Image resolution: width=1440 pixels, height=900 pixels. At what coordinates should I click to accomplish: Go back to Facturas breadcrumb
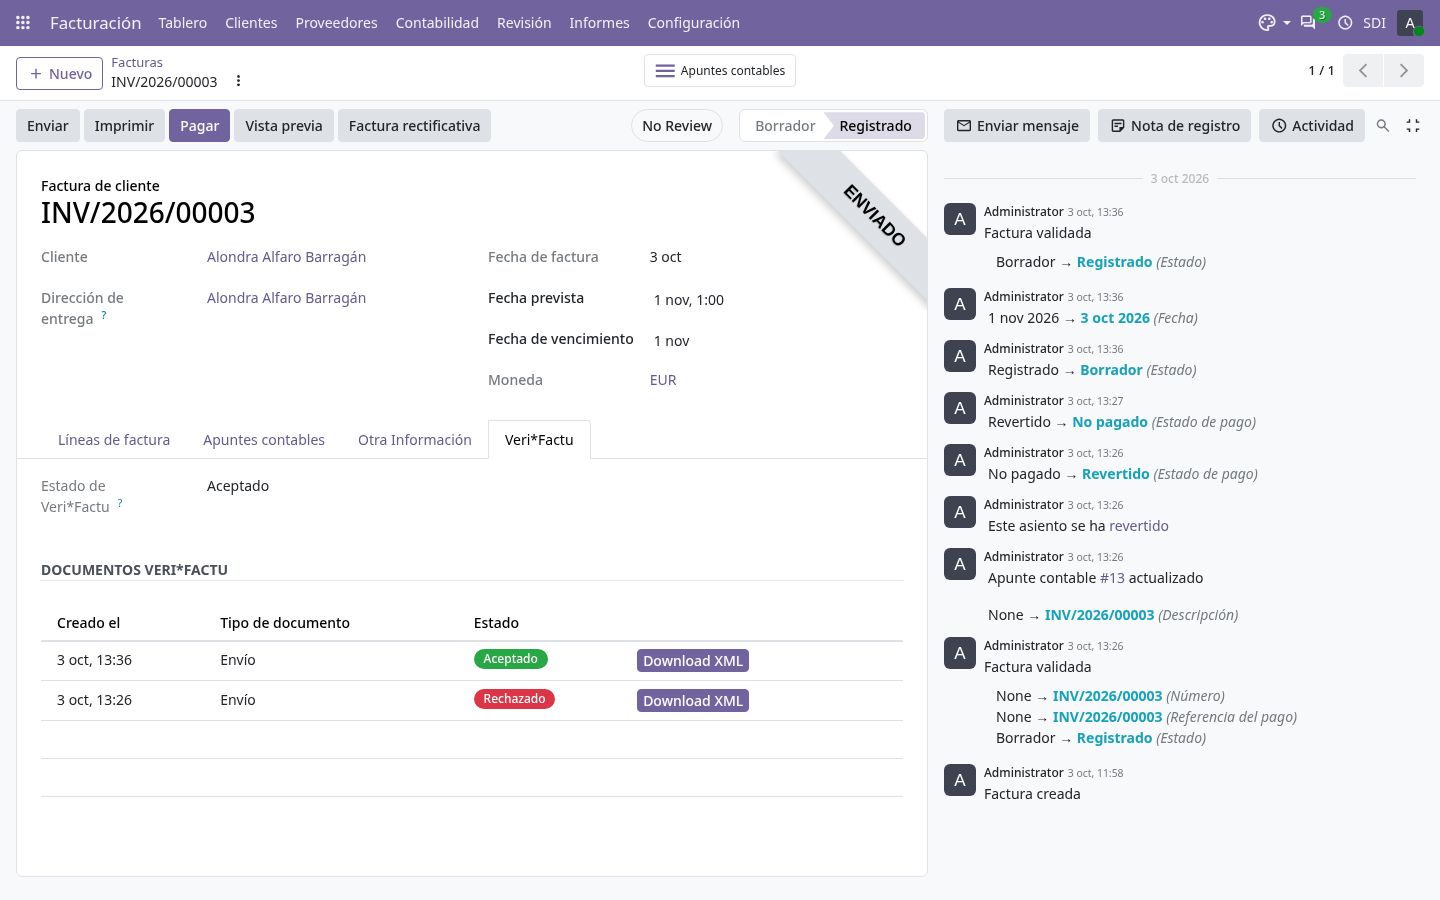[137, 62]
